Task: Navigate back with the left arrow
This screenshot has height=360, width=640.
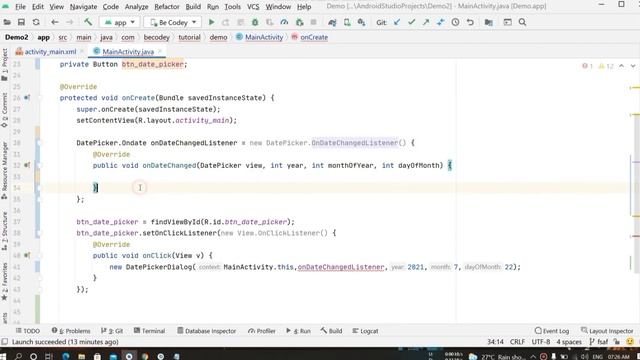Action: (55, 22)
